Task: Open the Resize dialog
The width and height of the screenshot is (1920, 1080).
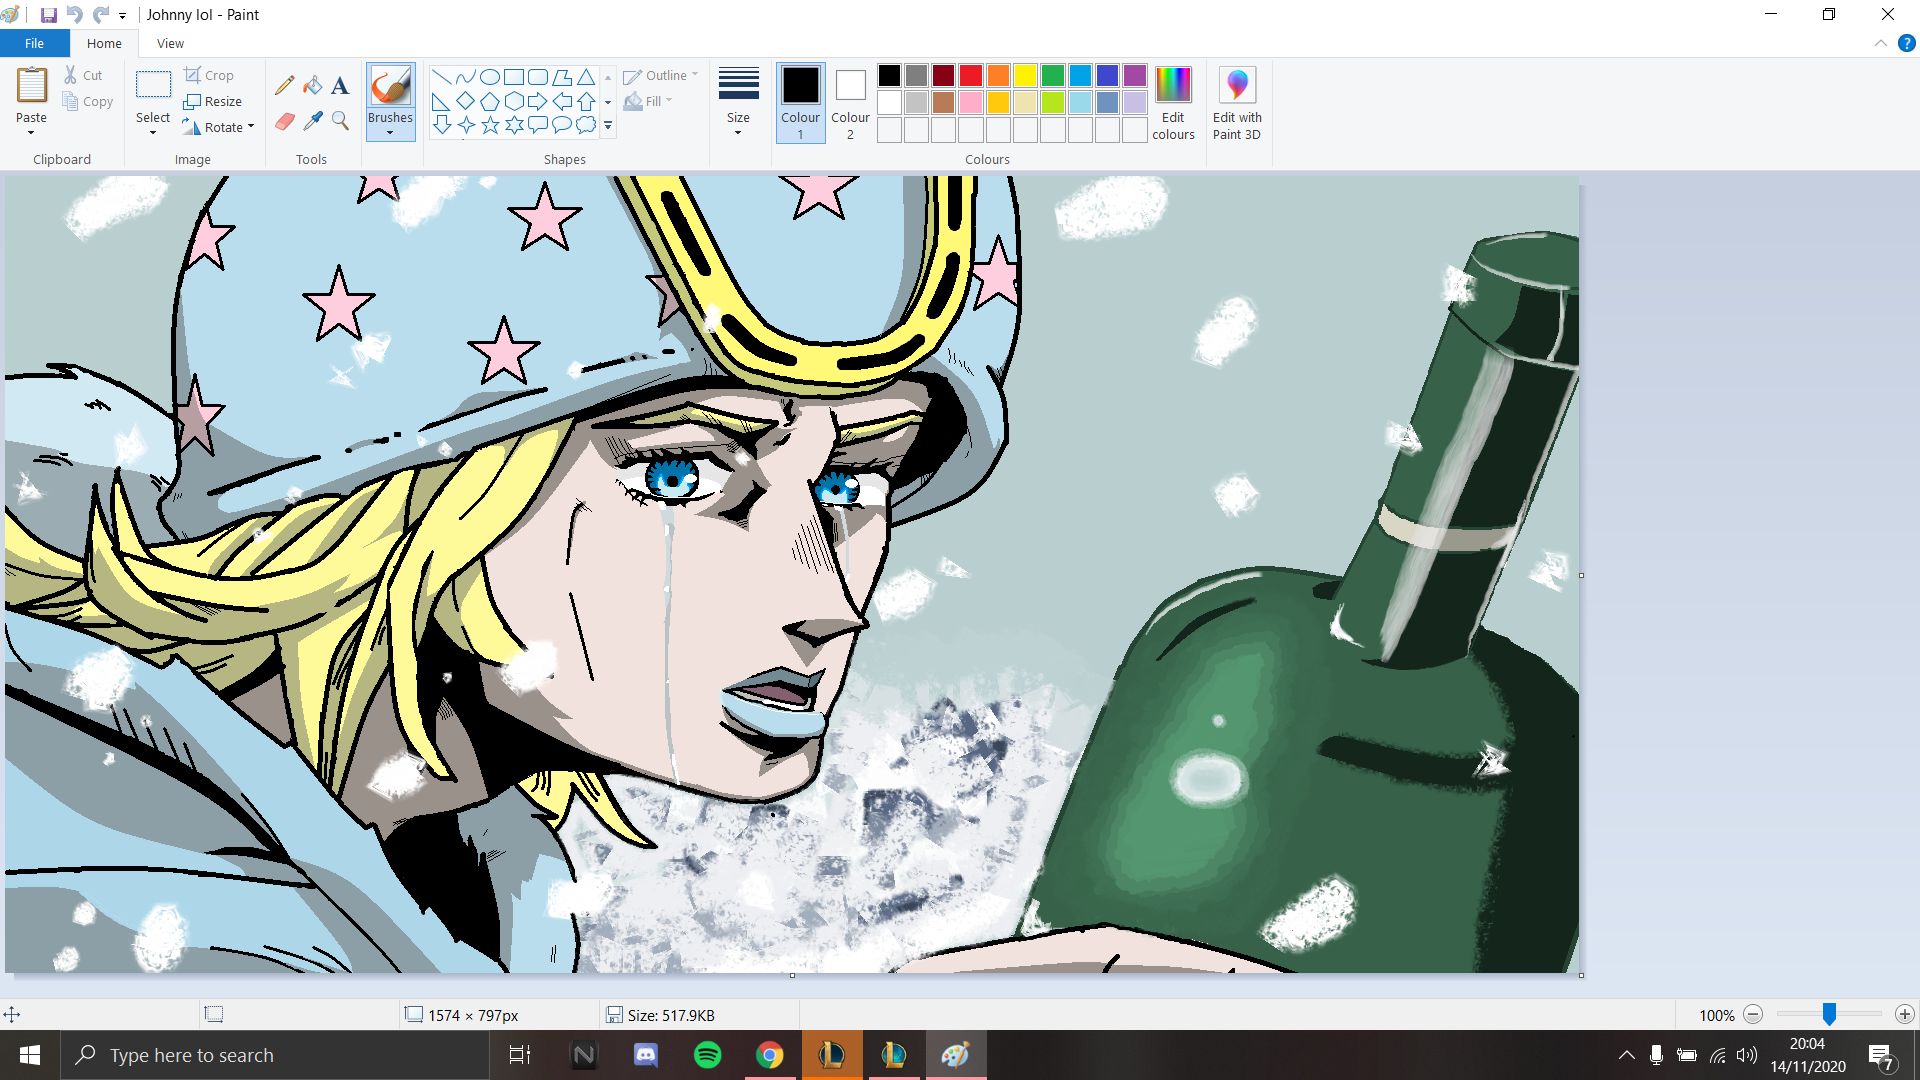Action: [x=213, y=101]
